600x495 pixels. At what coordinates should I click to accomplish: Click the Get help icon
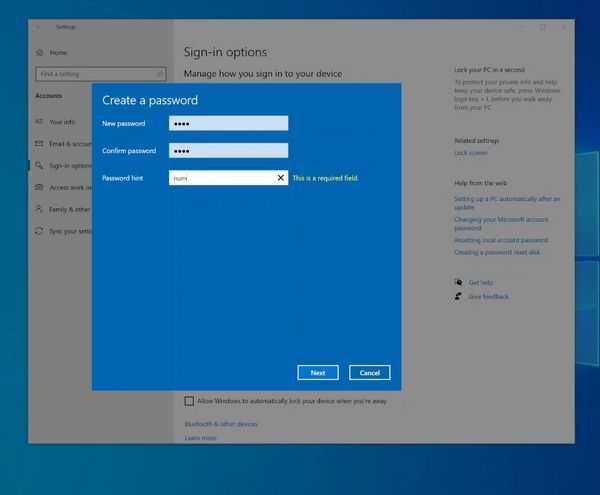(x=458, y=283)
